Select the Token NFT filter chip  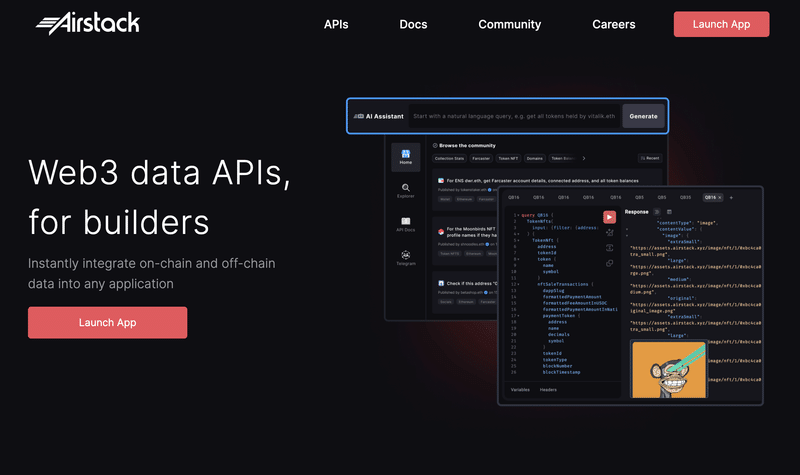(x=508, y=158)
